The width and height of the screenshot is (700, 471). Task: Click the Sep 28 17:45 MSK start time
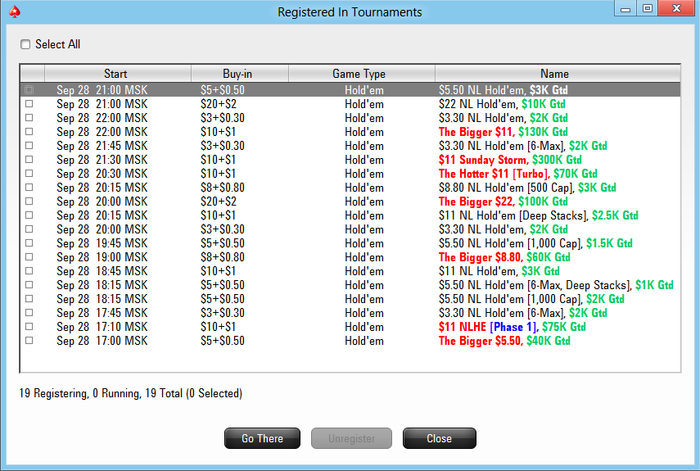[102, 313]
